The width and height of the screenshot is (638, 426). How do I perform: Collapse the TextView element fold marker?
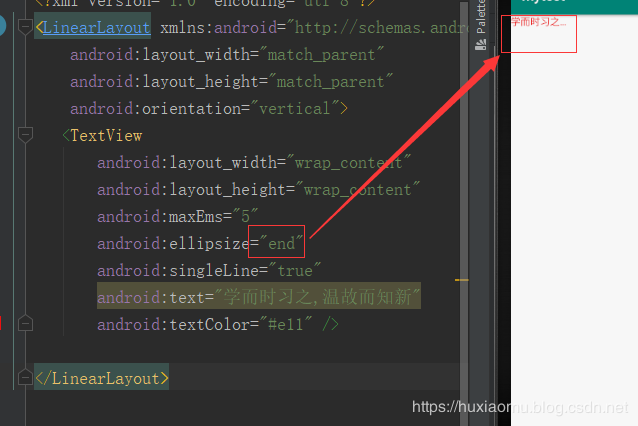25,135
